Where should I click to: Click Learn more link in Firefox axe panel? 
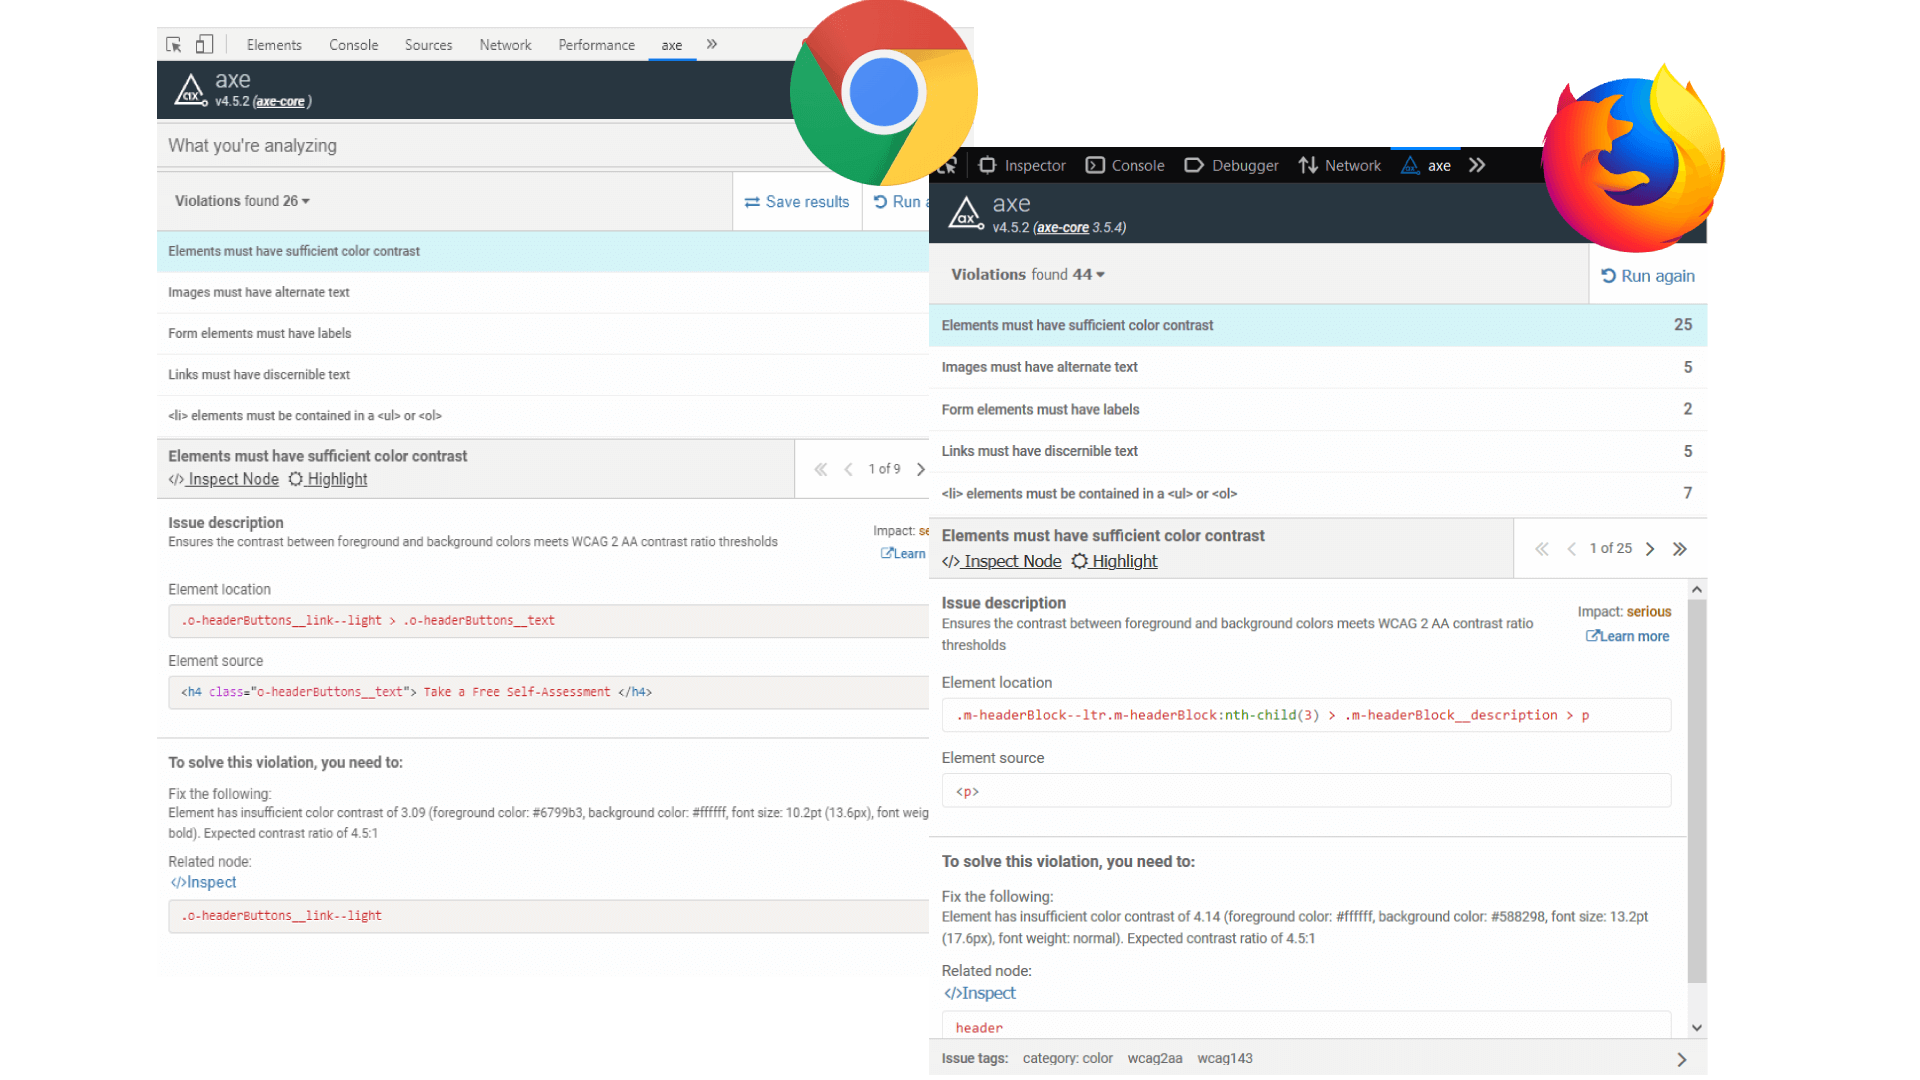1628,636
